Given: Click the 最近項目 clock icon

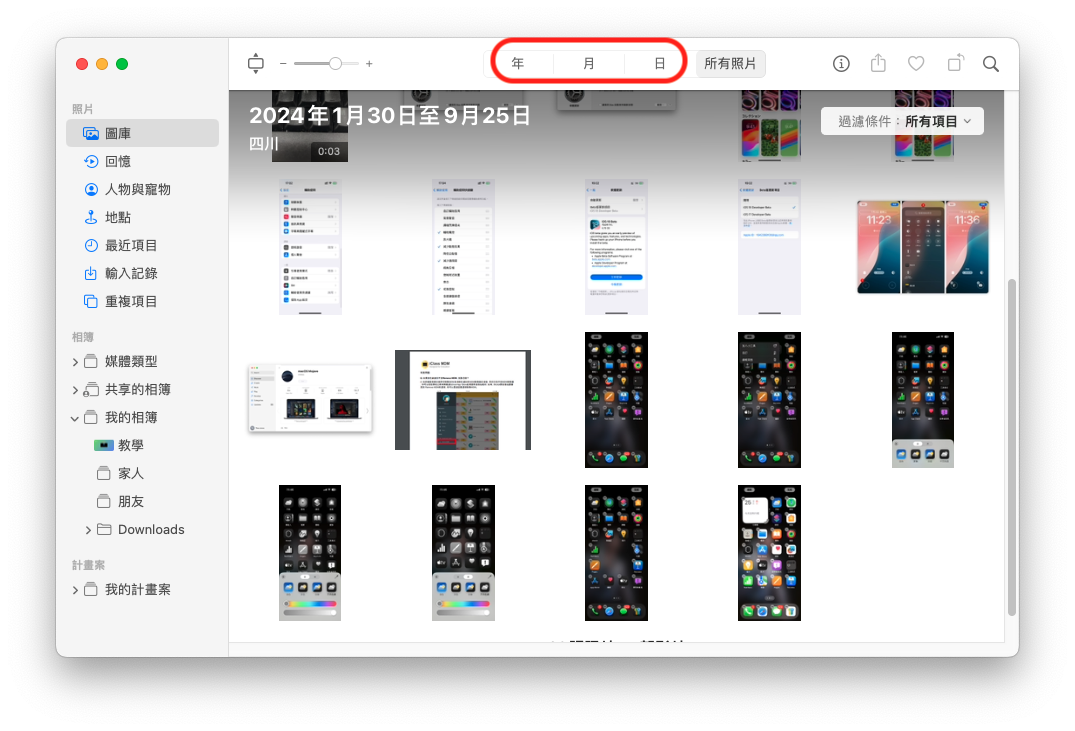Looking at the screenshot, I should [x=90, y=245].
